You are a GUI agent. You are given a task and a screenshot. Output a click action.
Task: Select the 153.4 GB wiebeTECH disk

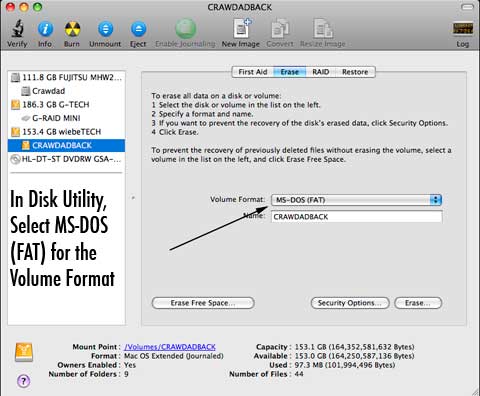66,132
